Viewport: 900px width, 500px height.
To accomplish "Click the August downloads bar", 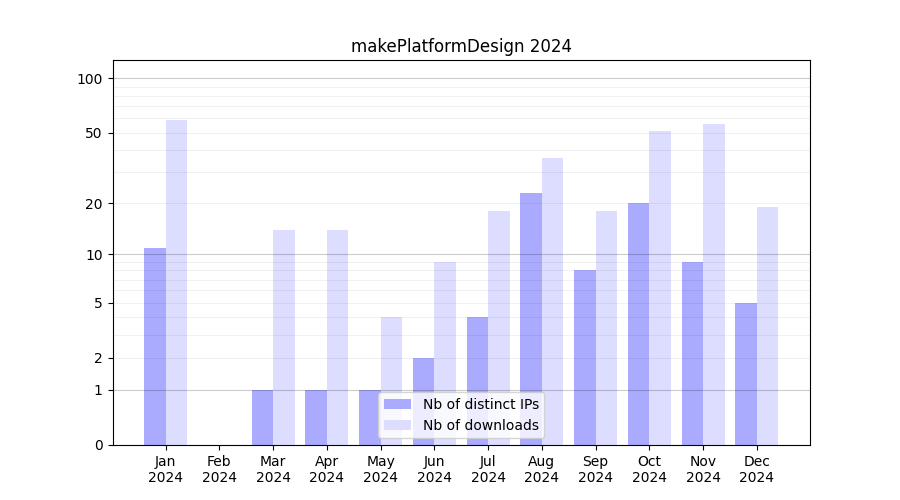I will tap(552, 301).
